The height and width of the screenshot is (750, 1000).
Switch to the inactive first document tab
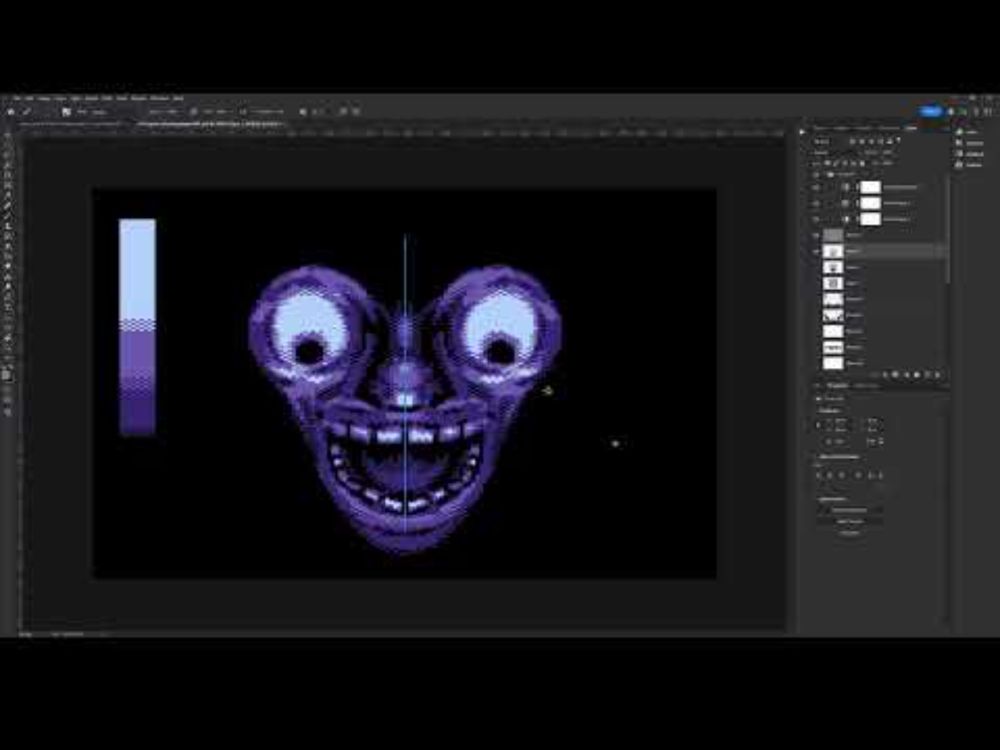(70, 124)
